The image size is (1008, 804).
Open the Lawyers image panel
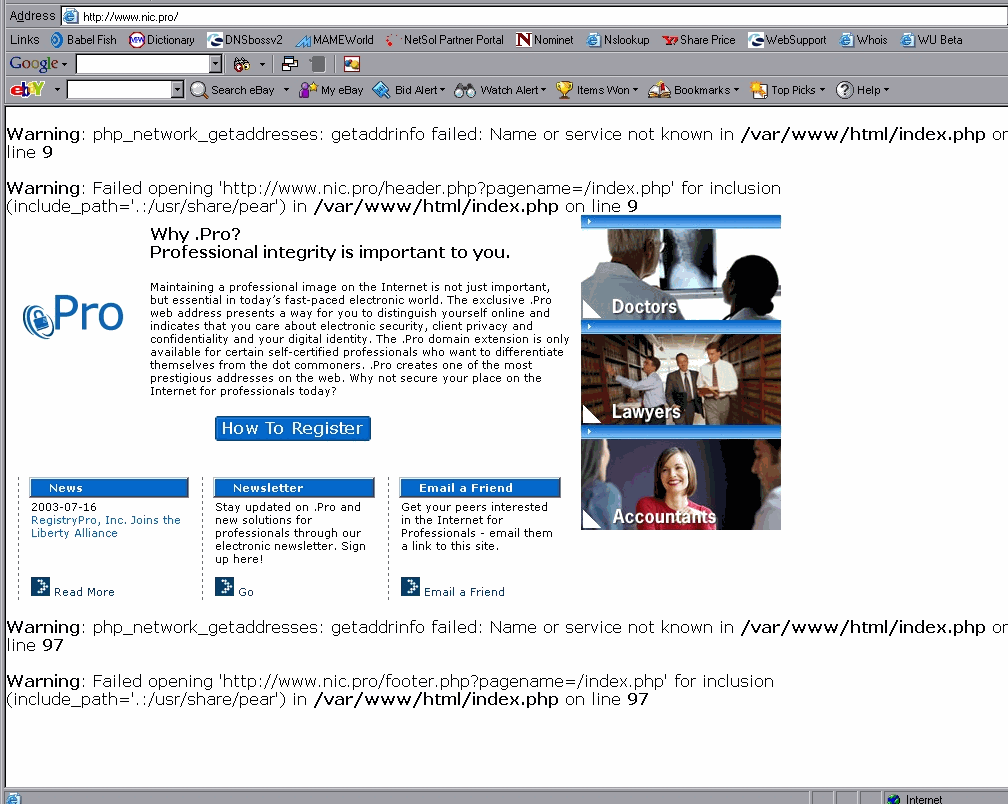tap(681, 379)
